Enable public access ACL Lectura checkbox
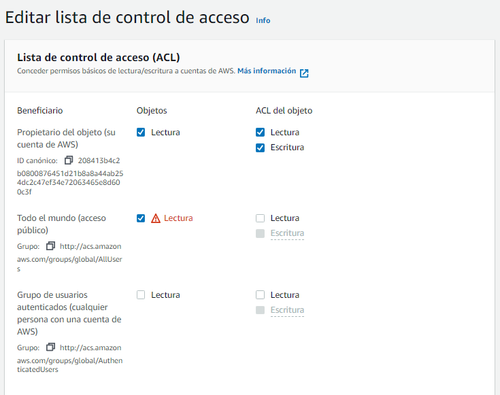Viewport: 500px width, 395px height. point(260,218)
